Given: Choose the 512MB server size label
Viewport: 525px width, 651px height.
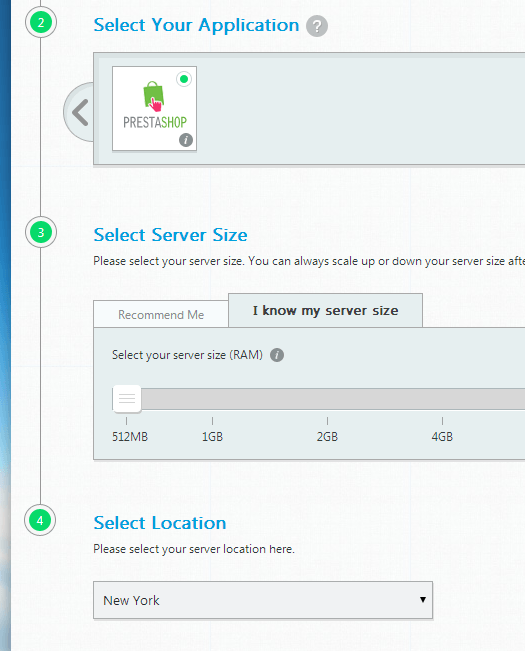Looking at the screenshot, I should [130, 437].
